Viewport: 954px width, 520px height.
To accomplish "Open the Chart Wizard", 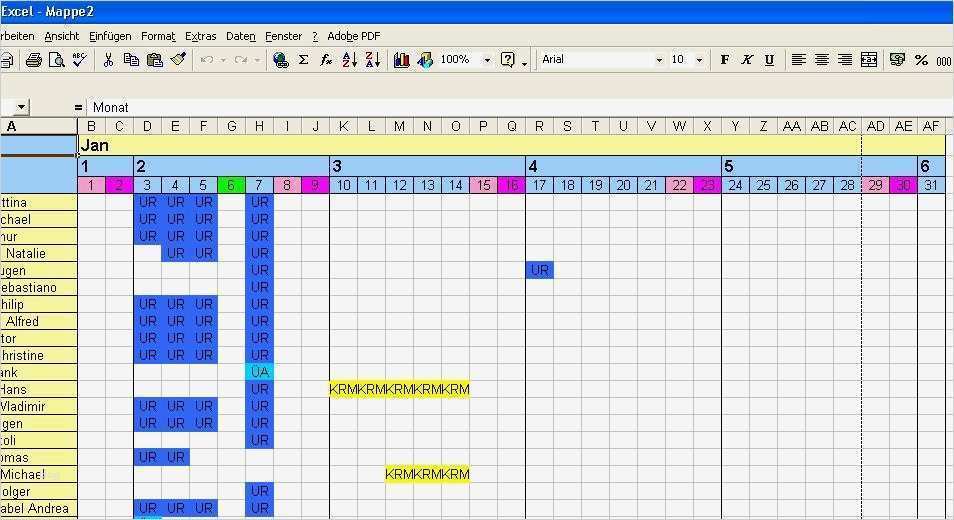I will click(402, 60).
